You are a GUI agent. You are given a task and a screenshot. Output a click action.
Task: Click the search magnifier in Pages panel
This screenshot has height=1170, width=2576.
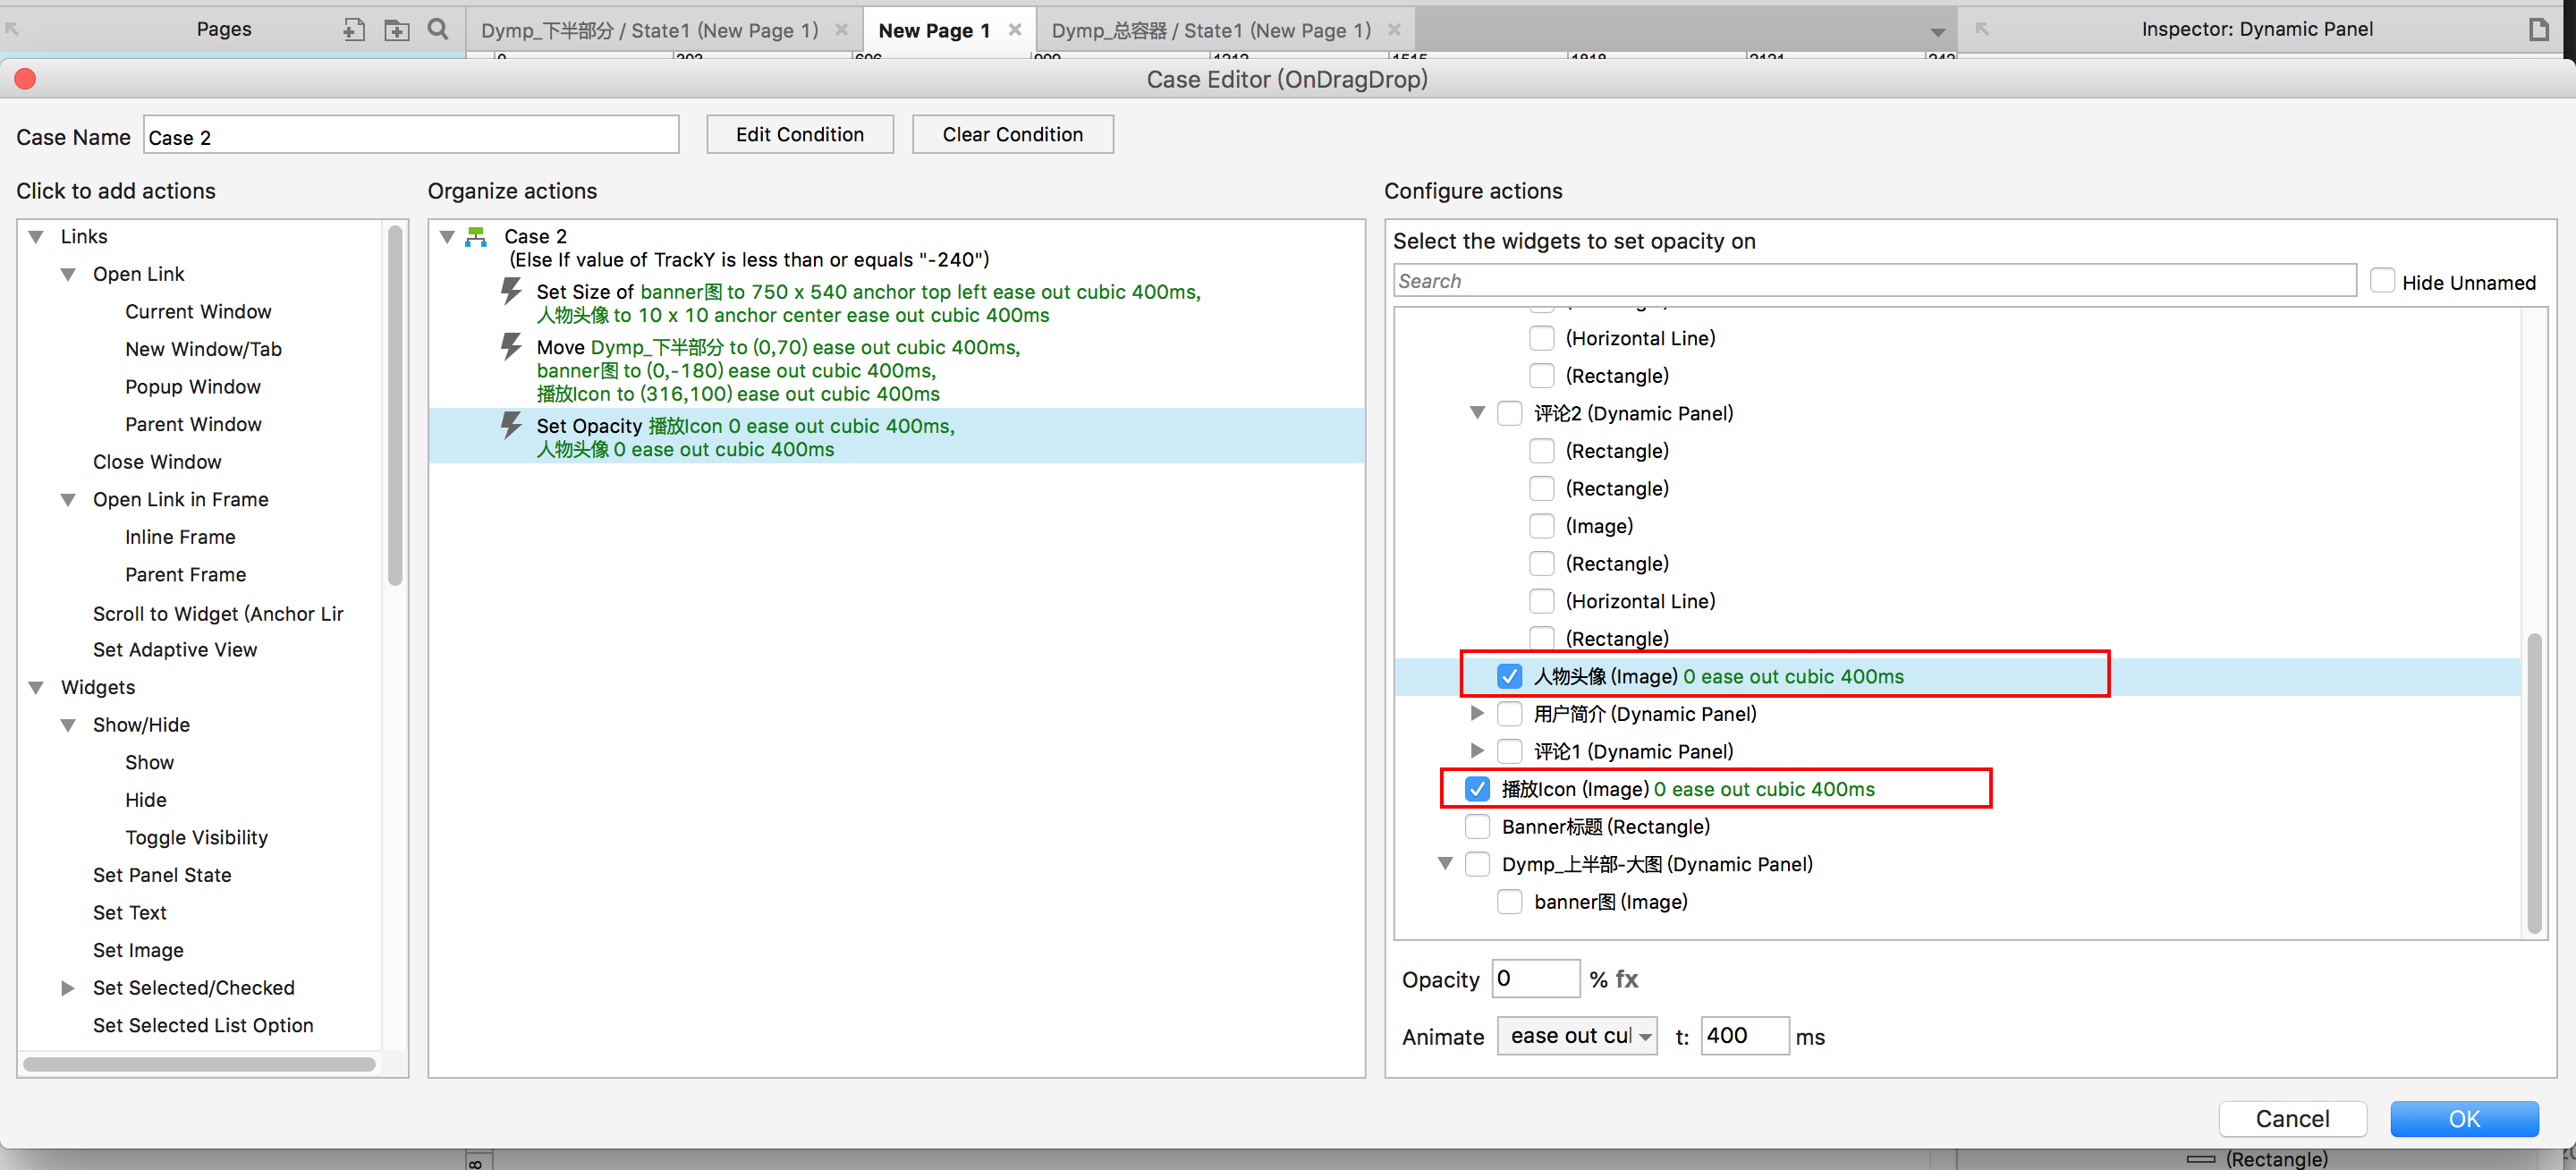(x=438, y=29)
